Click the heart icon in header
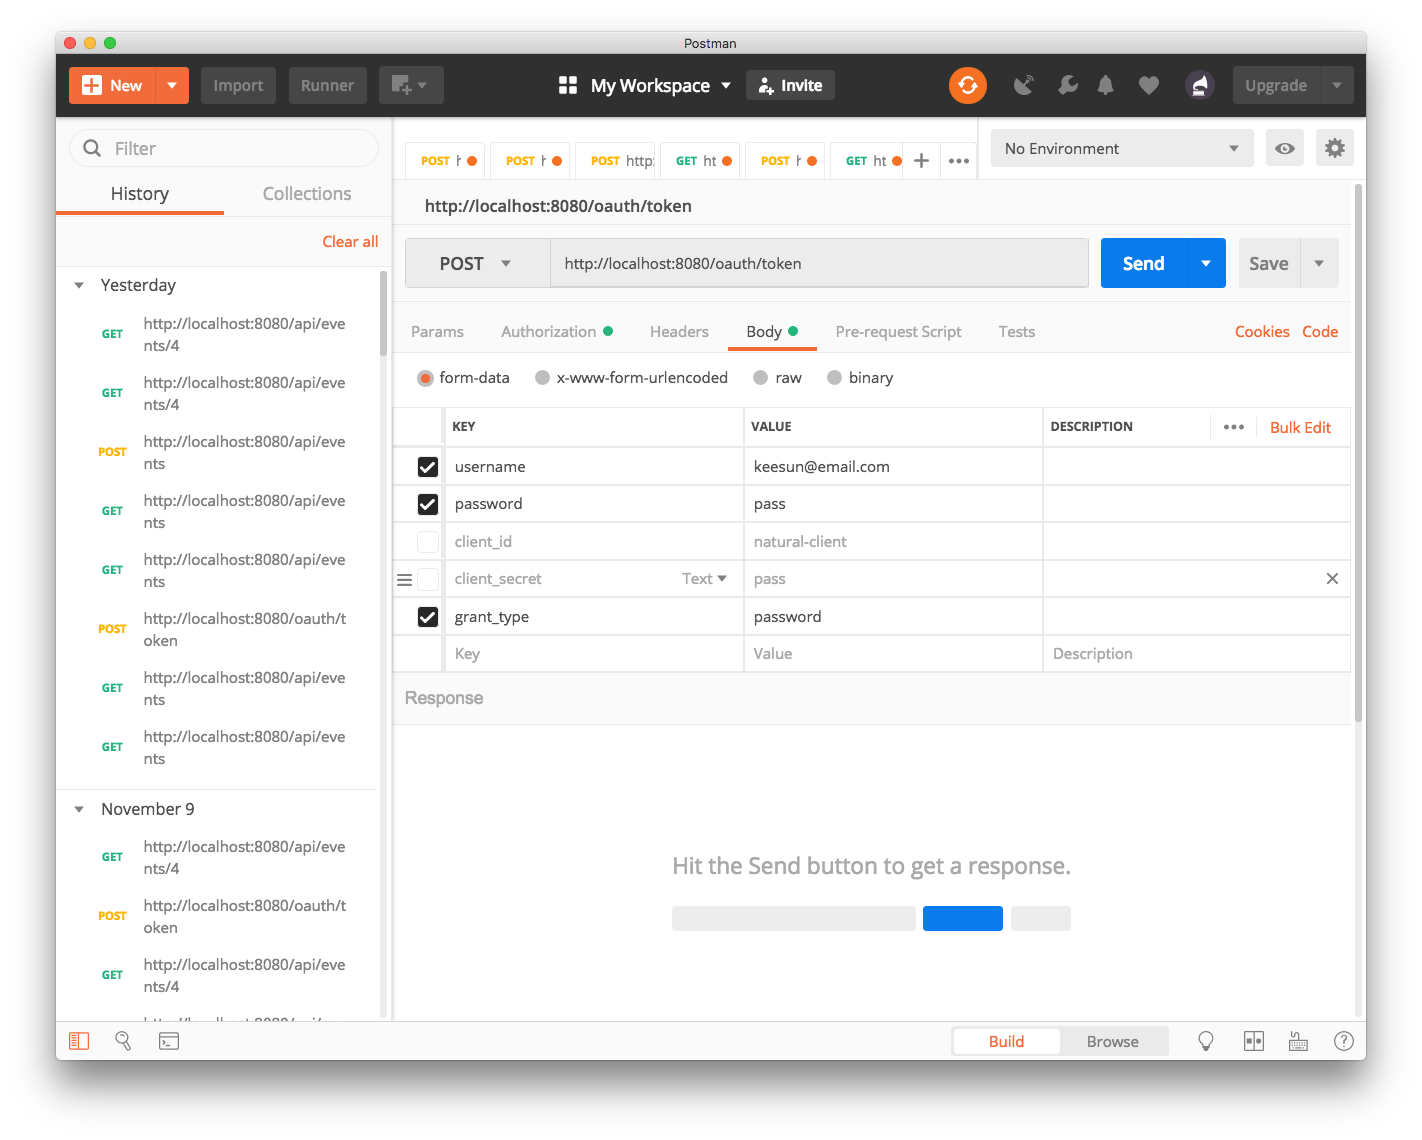This screenshot has height=1140, width=1422. tap(1149, 86)
